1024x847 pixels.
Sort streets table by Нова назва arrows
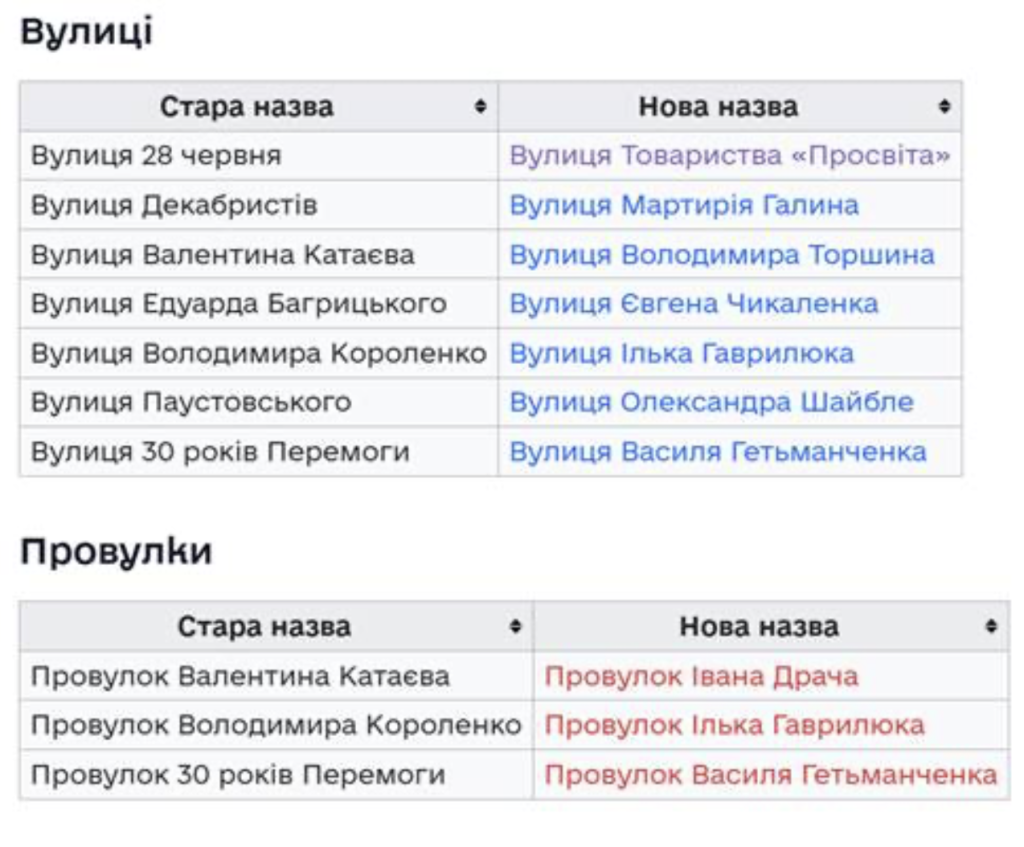(944, 107)
